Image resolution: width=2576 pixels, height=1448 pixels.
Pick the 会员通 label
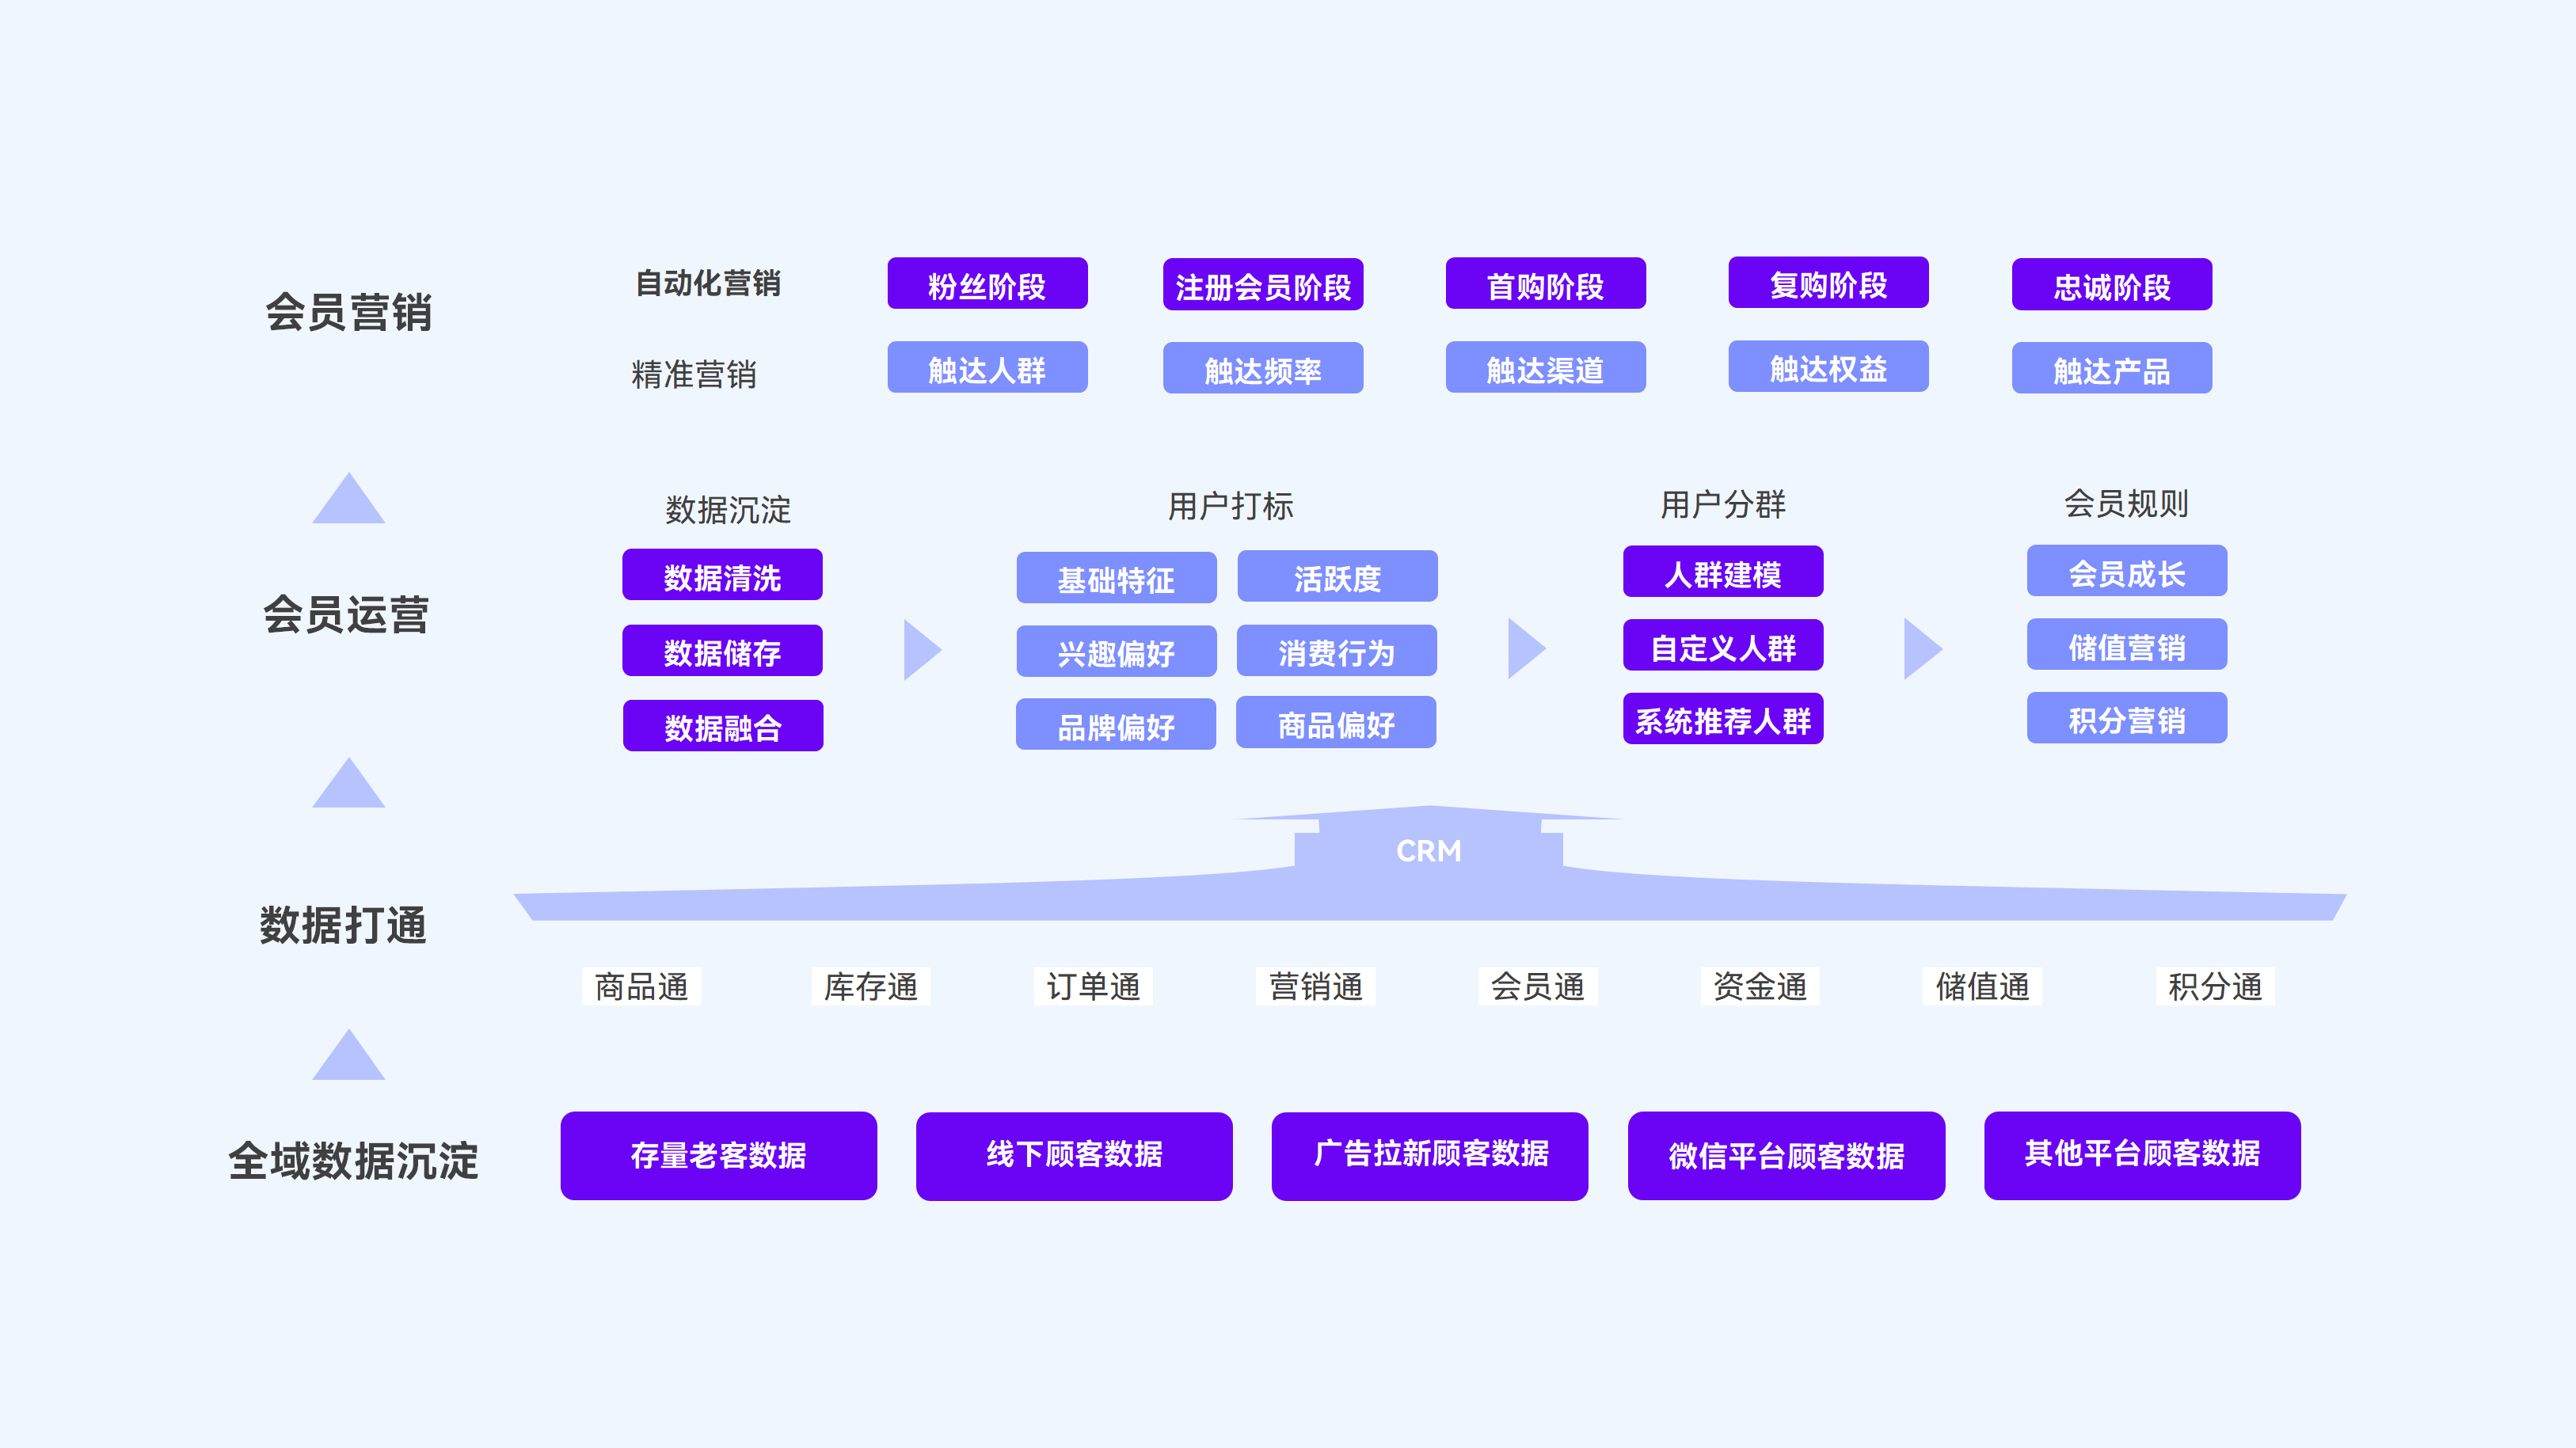coord(1538,987)
